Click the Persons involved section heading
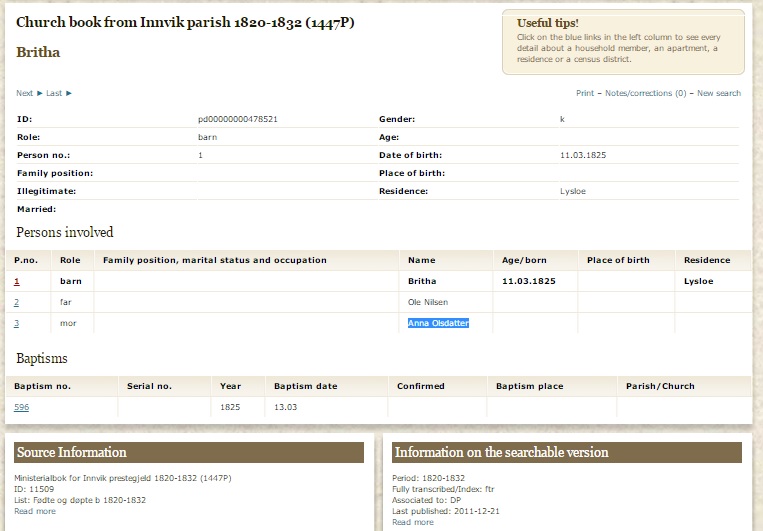The image size is (763, 531). coord(65,232)
